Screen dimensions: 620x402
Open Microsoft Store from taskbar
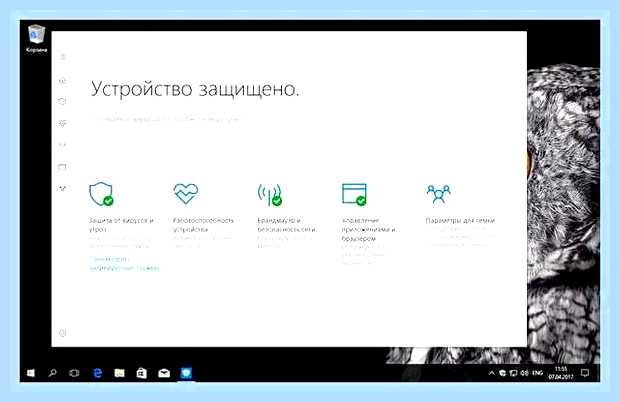click(x=142, y=373)
